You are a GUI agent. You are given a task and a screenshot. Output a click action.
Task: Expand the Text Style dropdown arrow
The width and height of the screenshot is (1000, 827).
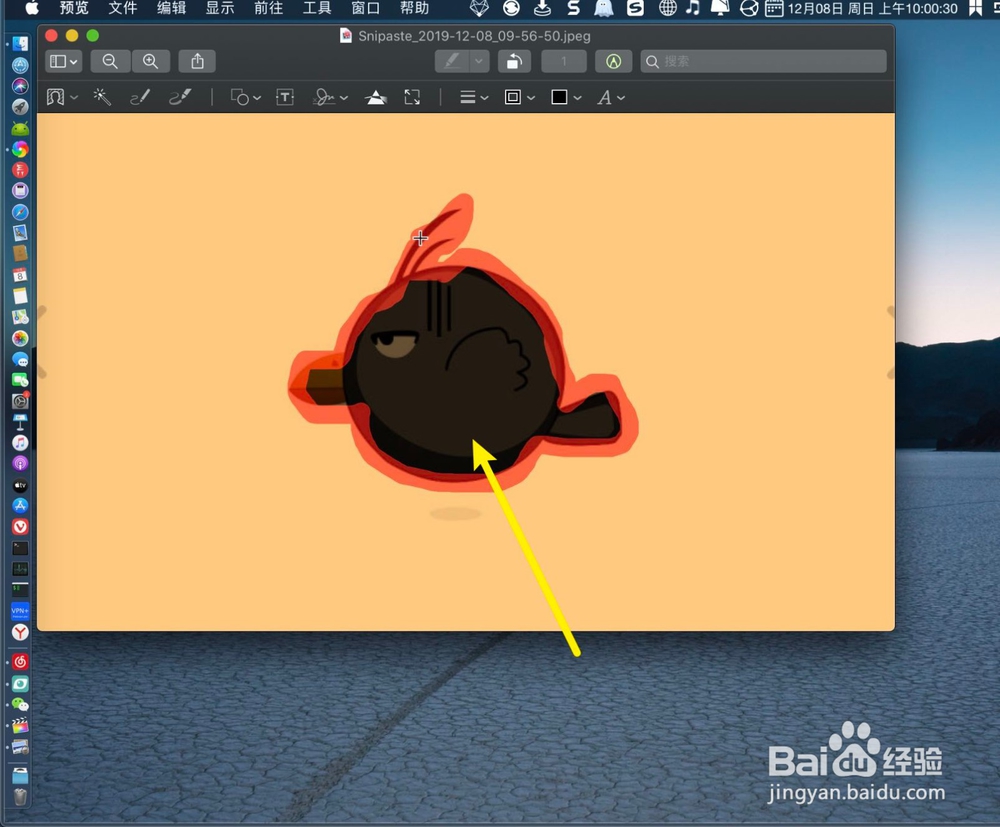tap(621, 98)
